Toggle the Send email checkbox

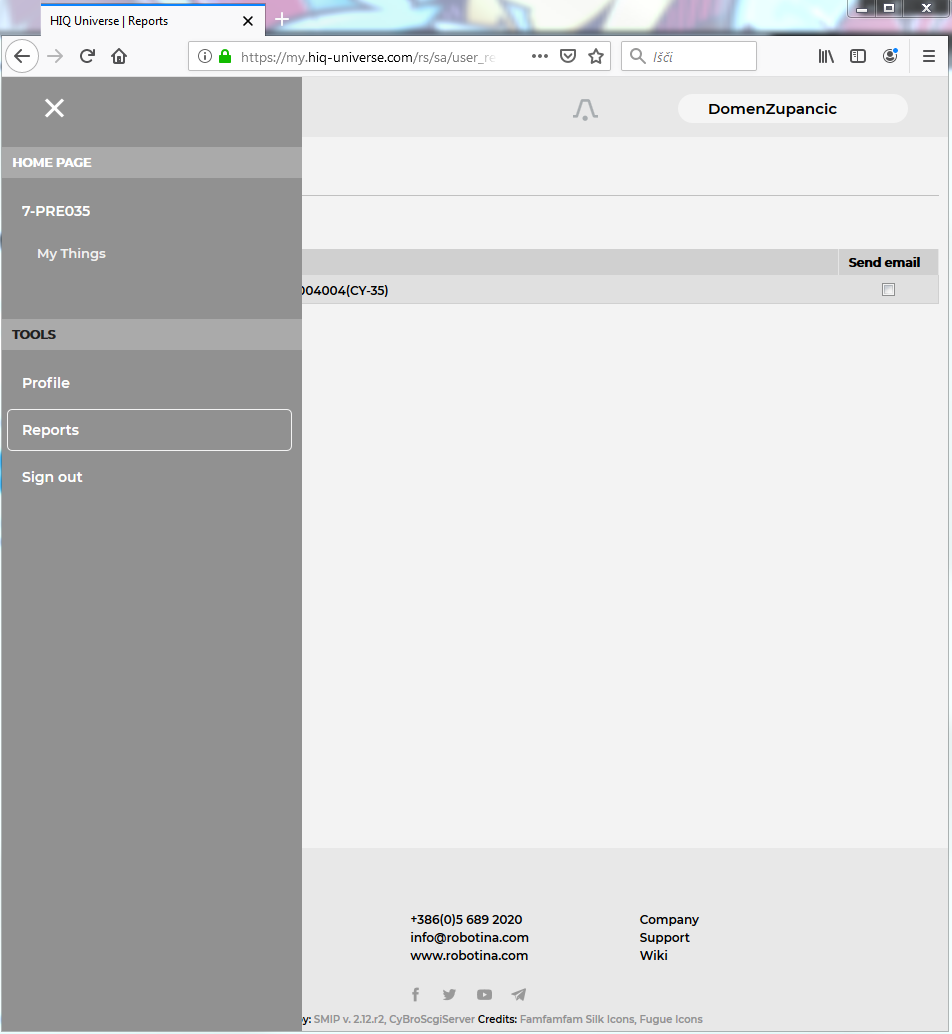coord(888,290)
